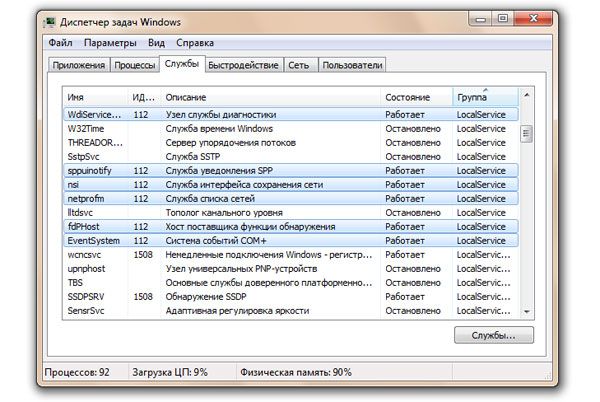Click the vertical scrollbar thumb
The image size is (600, 402).
click(527, 133)
